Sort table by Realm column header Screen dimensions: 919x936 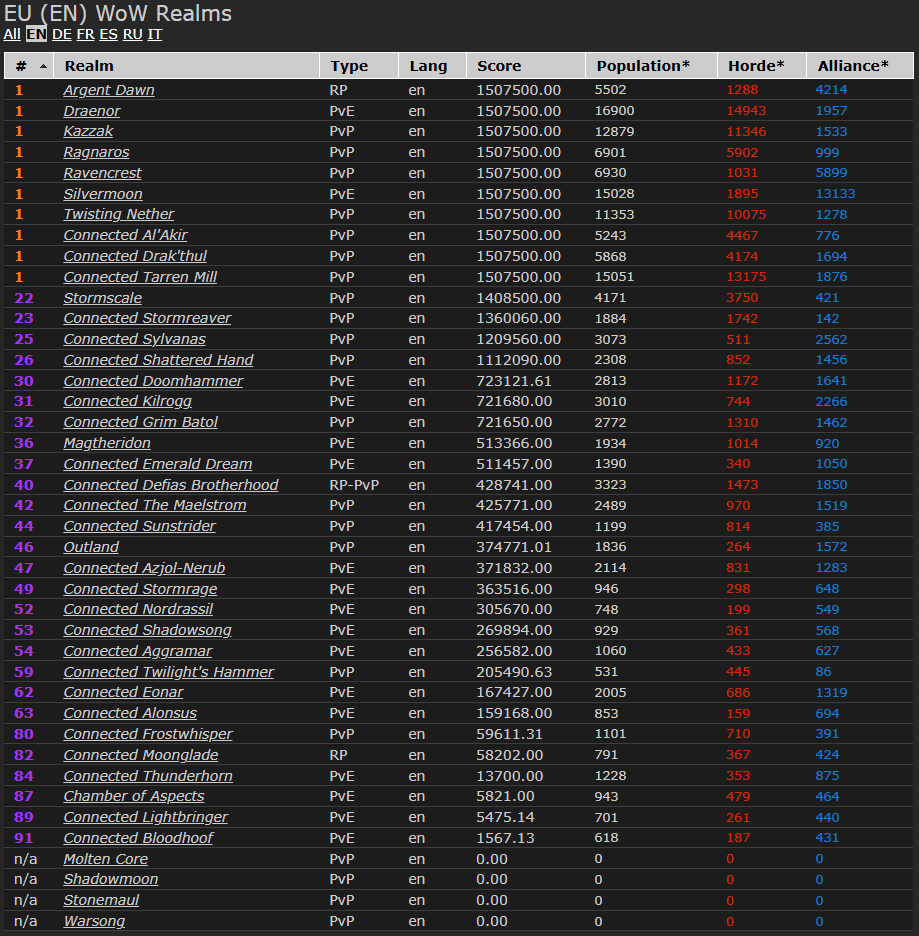coord(187,66)
